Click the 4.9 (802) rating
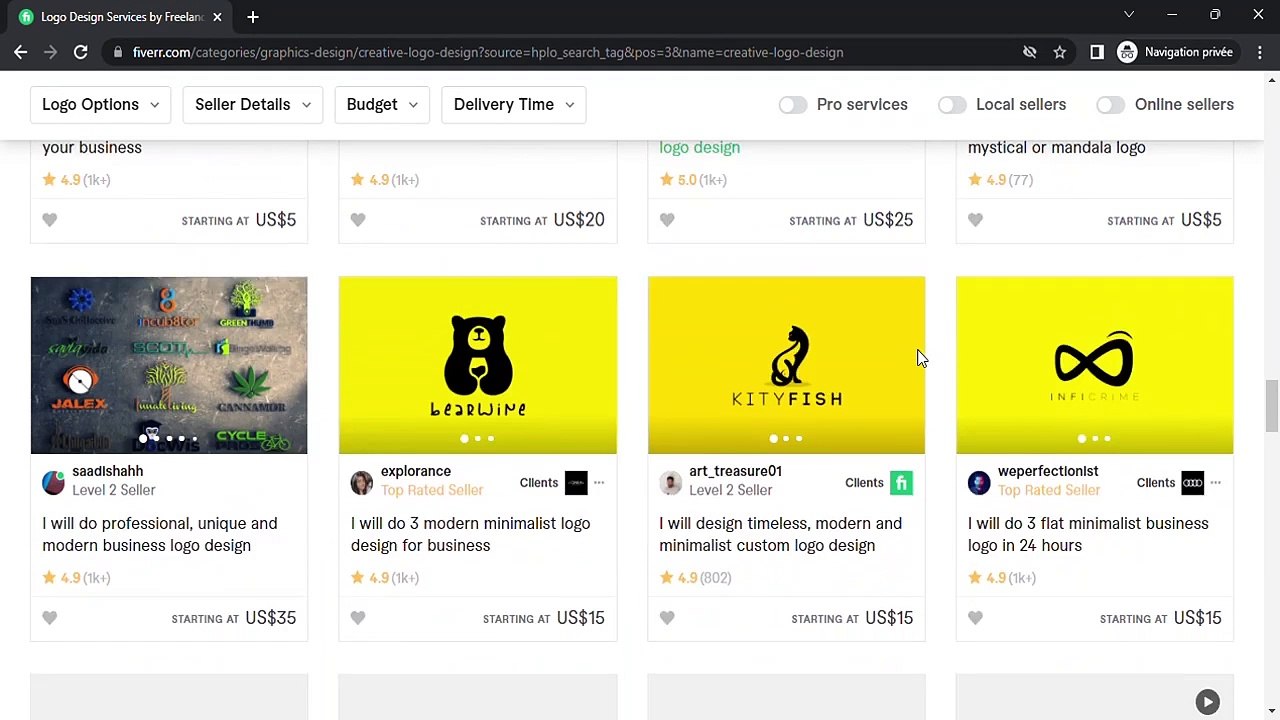The width and height of the screenshot is (1280, 720). coord(695,578)
